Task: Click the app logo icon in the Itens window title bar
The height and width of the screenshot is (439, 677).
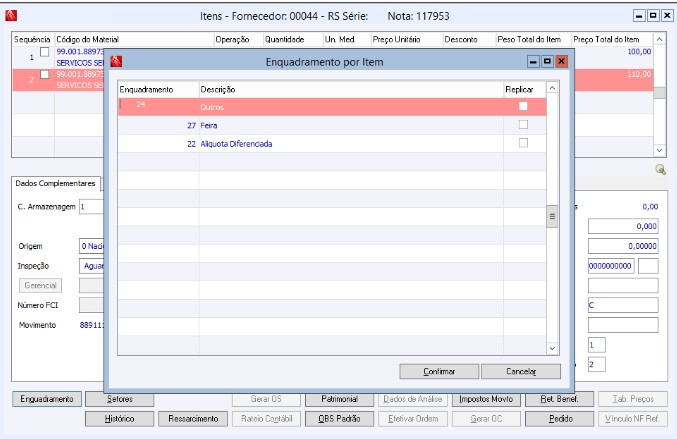Action: coord(11,16)
